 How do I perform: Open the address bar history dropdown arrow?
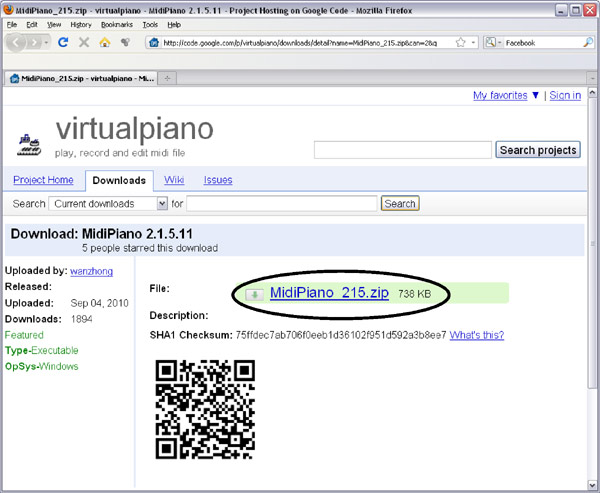click(473, 42)
